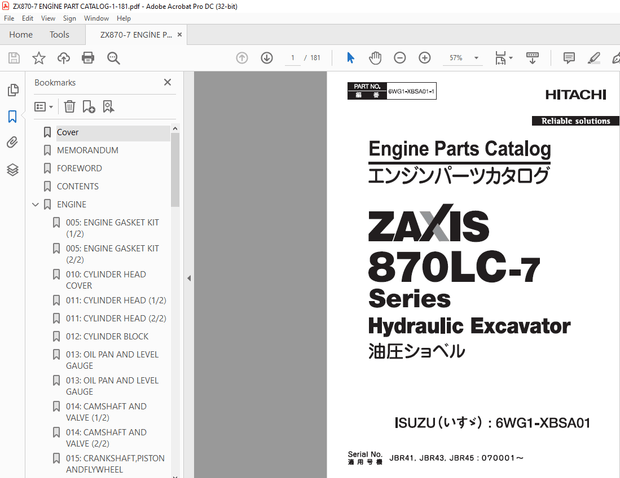Activate the Hand pan tool

click(375, 58)
